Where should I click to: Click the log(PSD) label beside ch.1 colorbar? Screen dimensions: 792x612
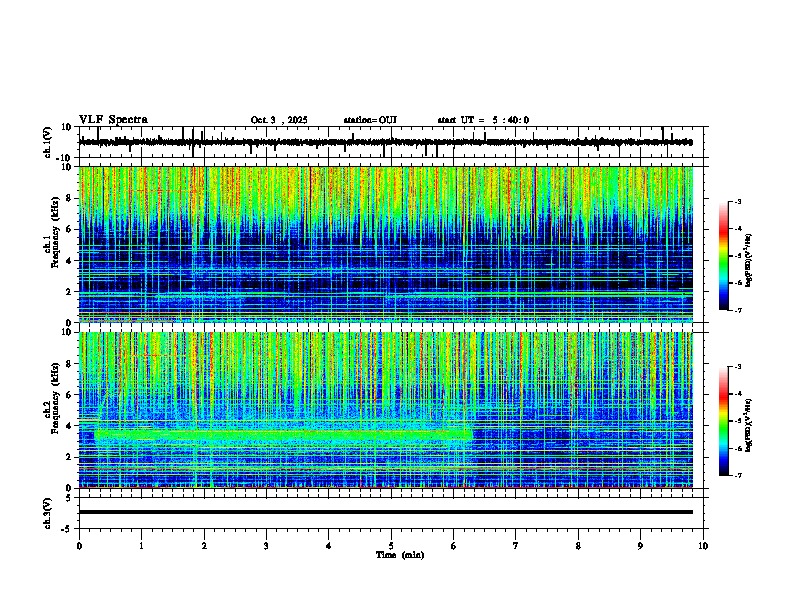pos(749,261)
